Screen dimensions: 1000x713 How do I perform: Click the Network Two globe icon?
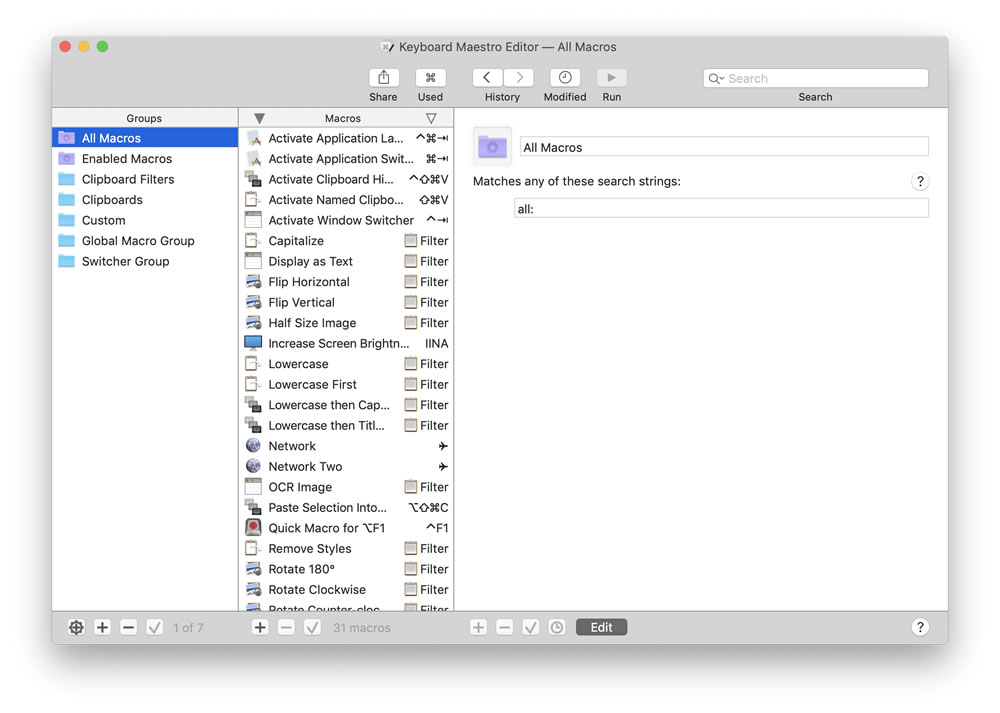click(x=253, y=466)
